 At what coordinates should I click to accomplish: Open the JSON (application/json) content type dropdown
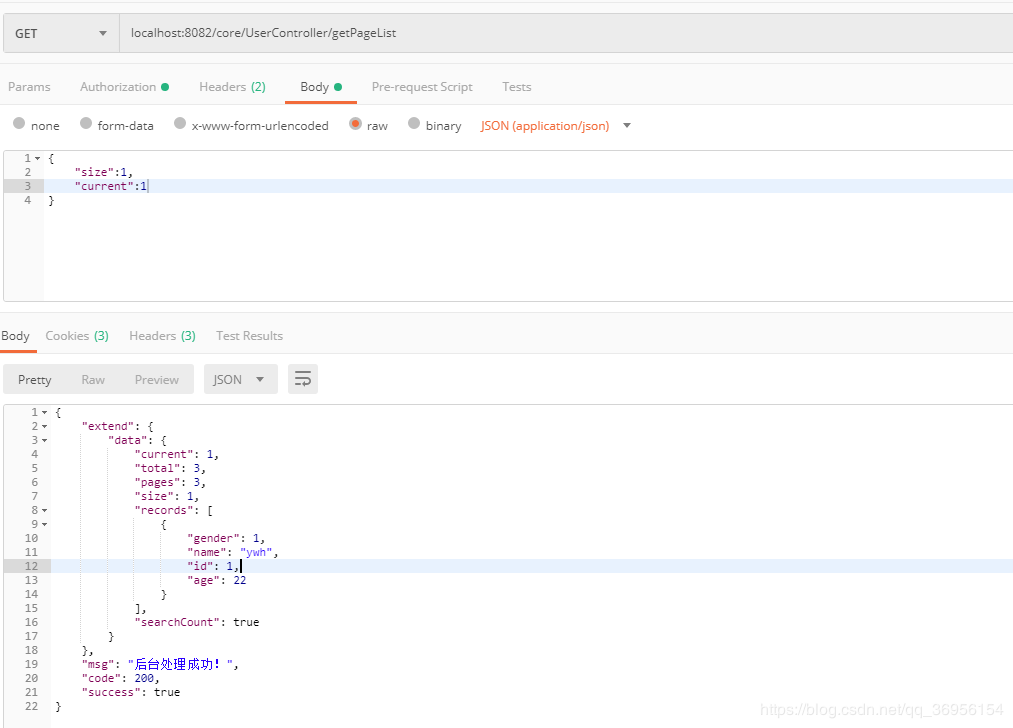pos(556,125)
